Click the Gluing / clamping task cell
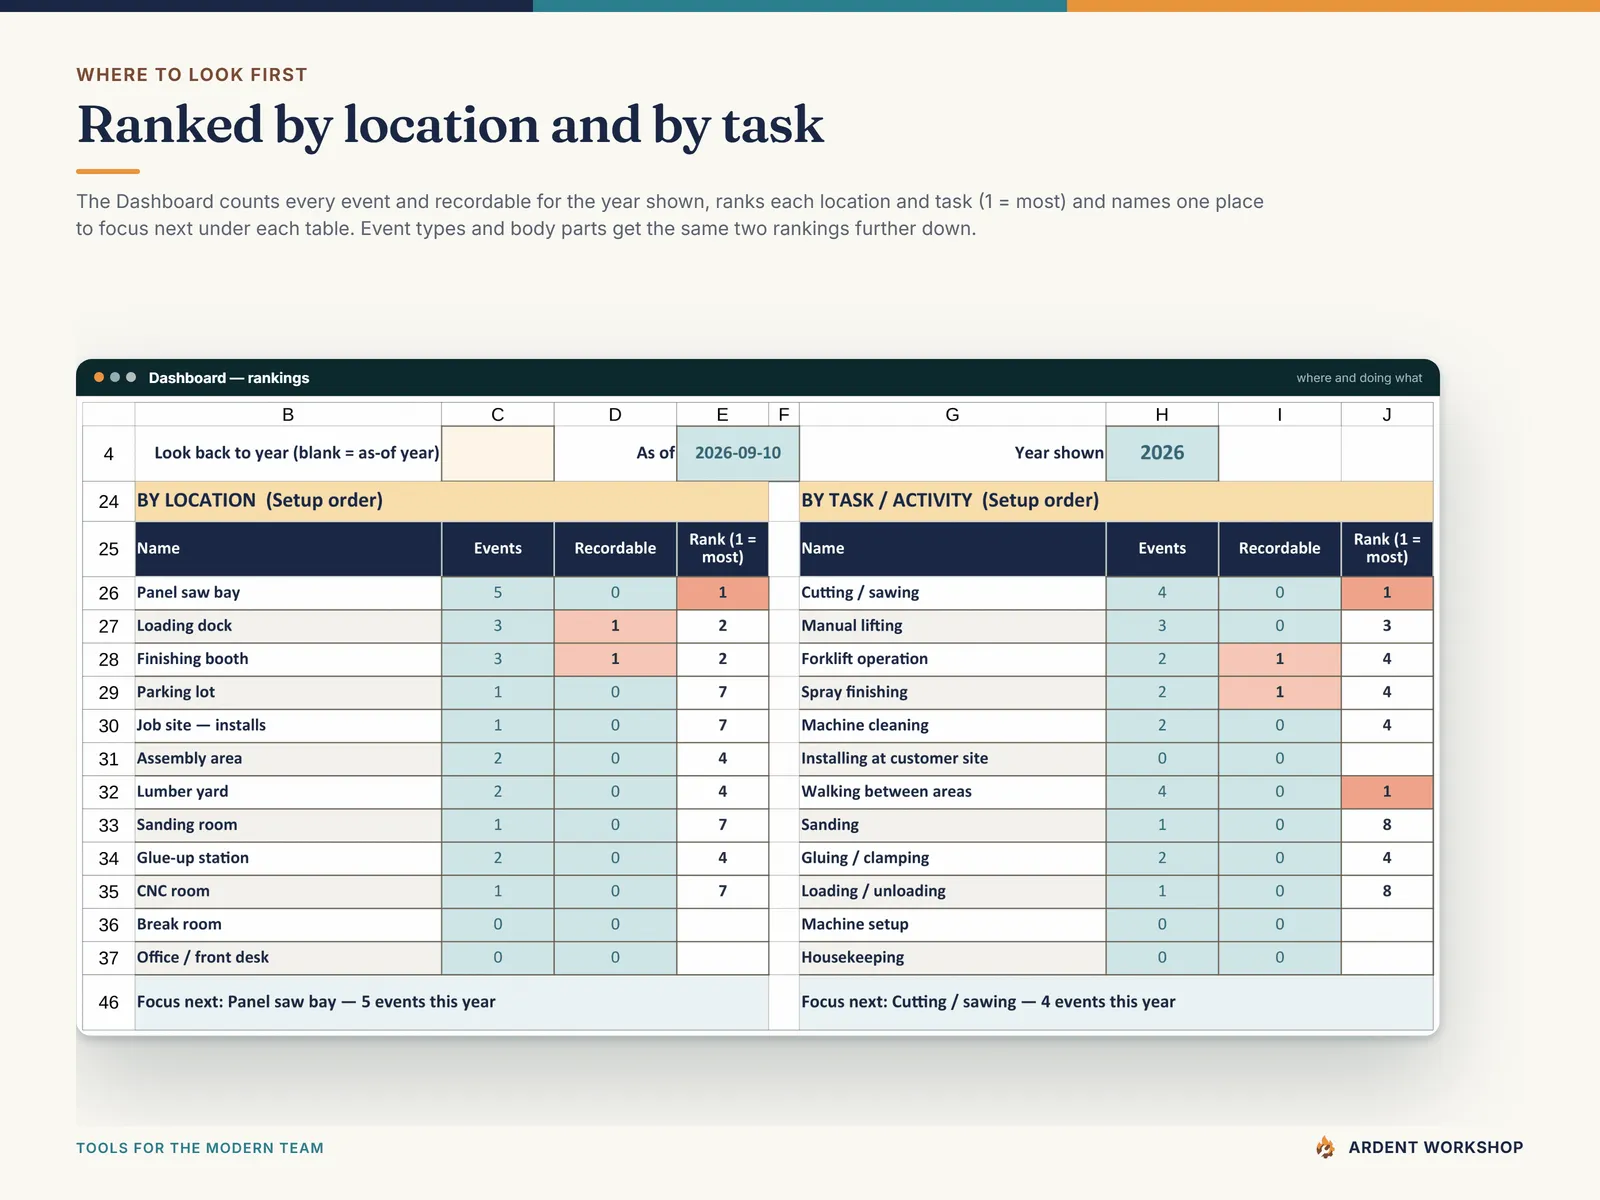 [x=952, y=857]
